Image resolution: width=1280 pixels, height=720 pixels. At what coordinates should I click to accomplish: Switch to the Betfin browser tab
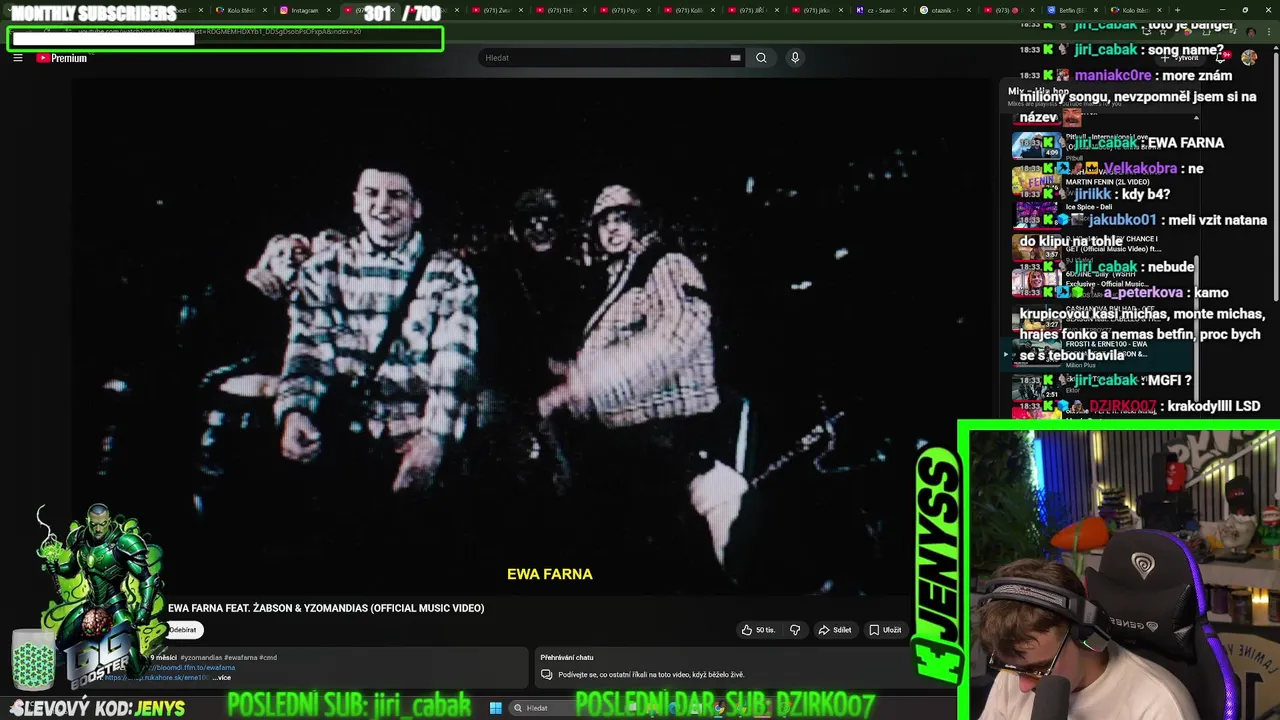coord(1072,10)
